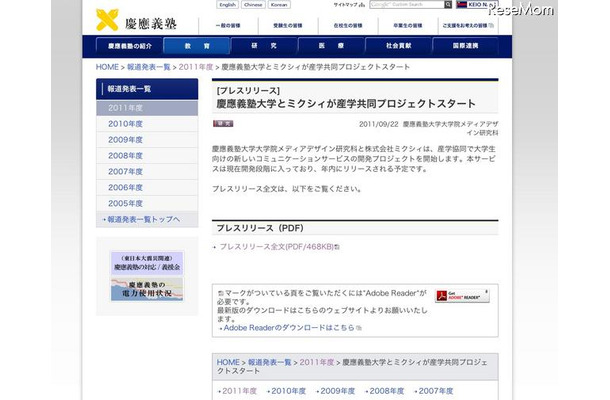Screen dimensions: 610x400
Task: Select the 国際連携 navigation tab
Action: (466, 46)
